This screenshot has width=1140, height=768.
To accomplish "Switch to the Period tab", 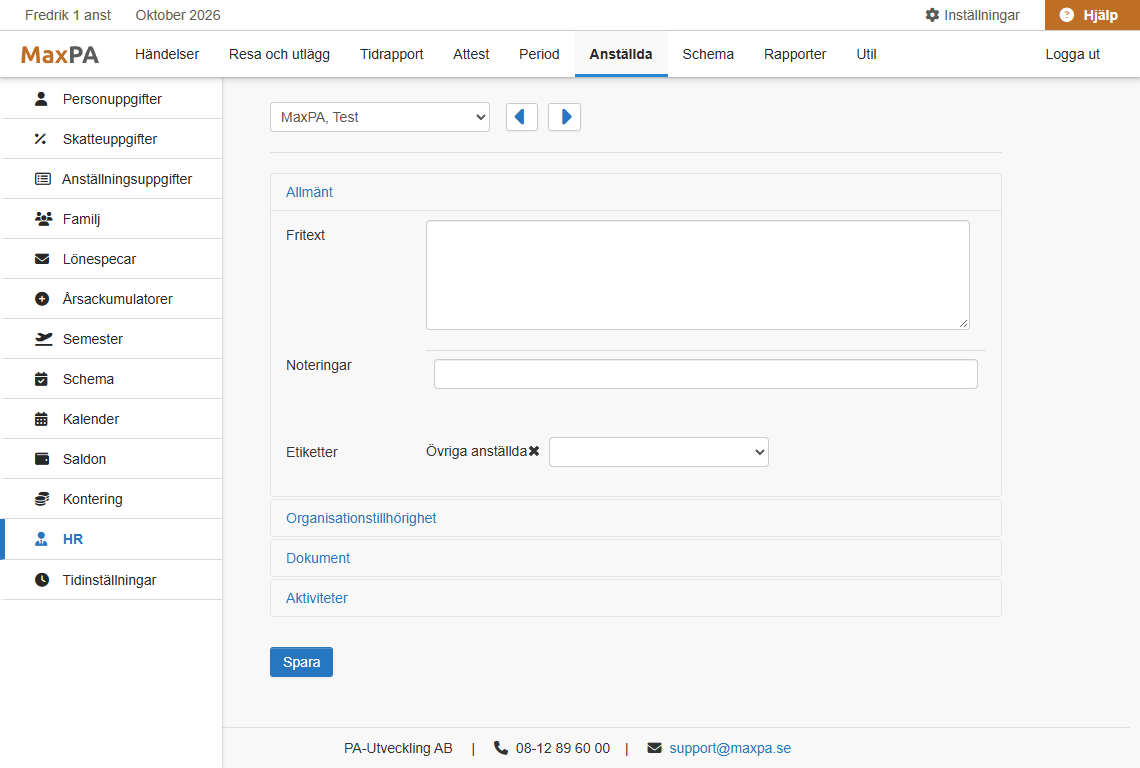I will pyautogui.click(x=539, y=55).
